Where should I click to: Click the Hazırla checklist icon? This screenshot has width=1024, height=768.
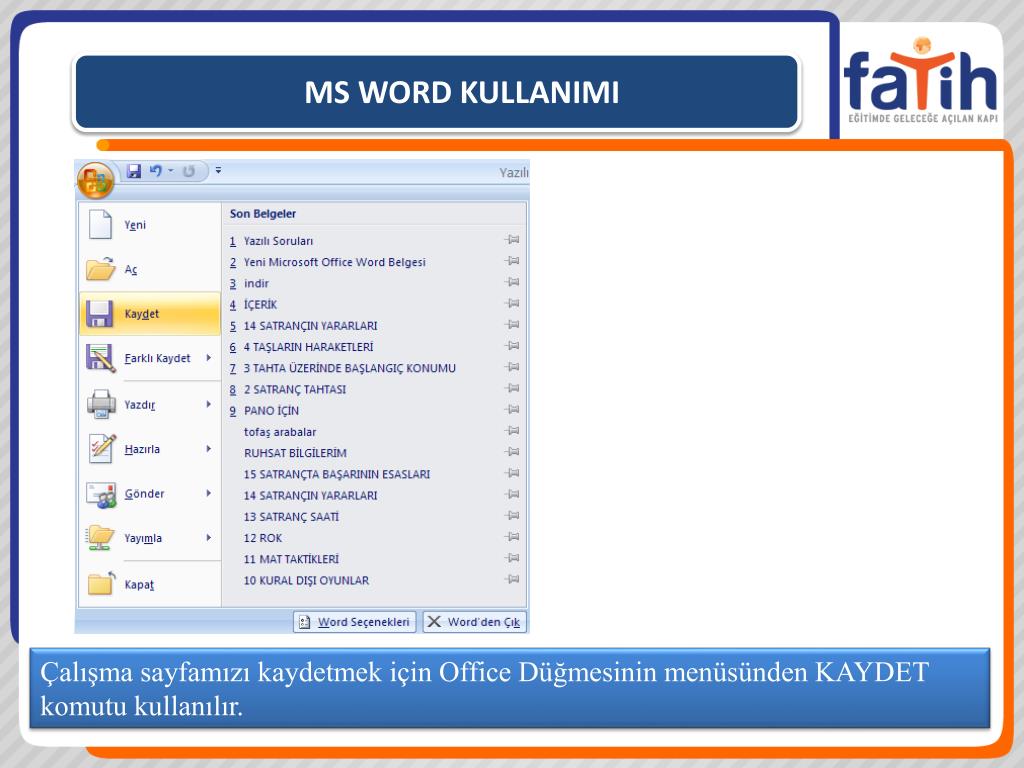(x=102, y=449)
